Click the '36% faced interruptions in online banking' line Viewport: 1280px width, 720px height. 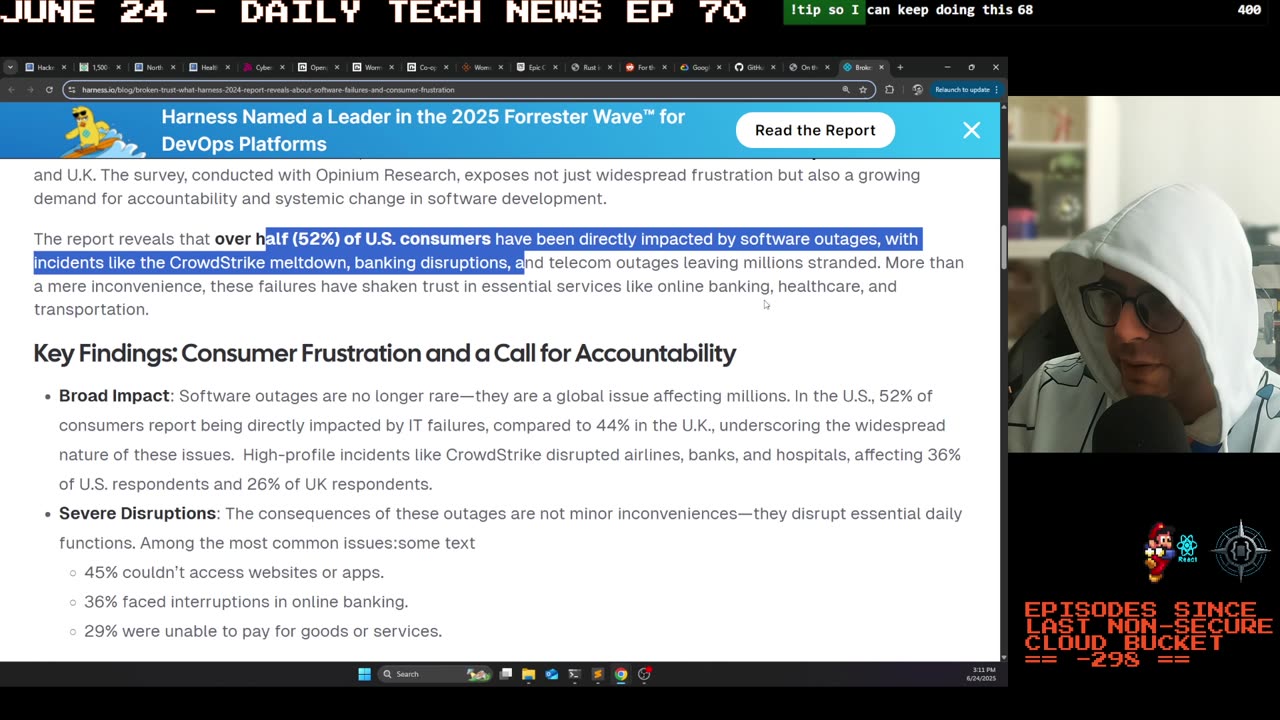(x=246, y=602)
